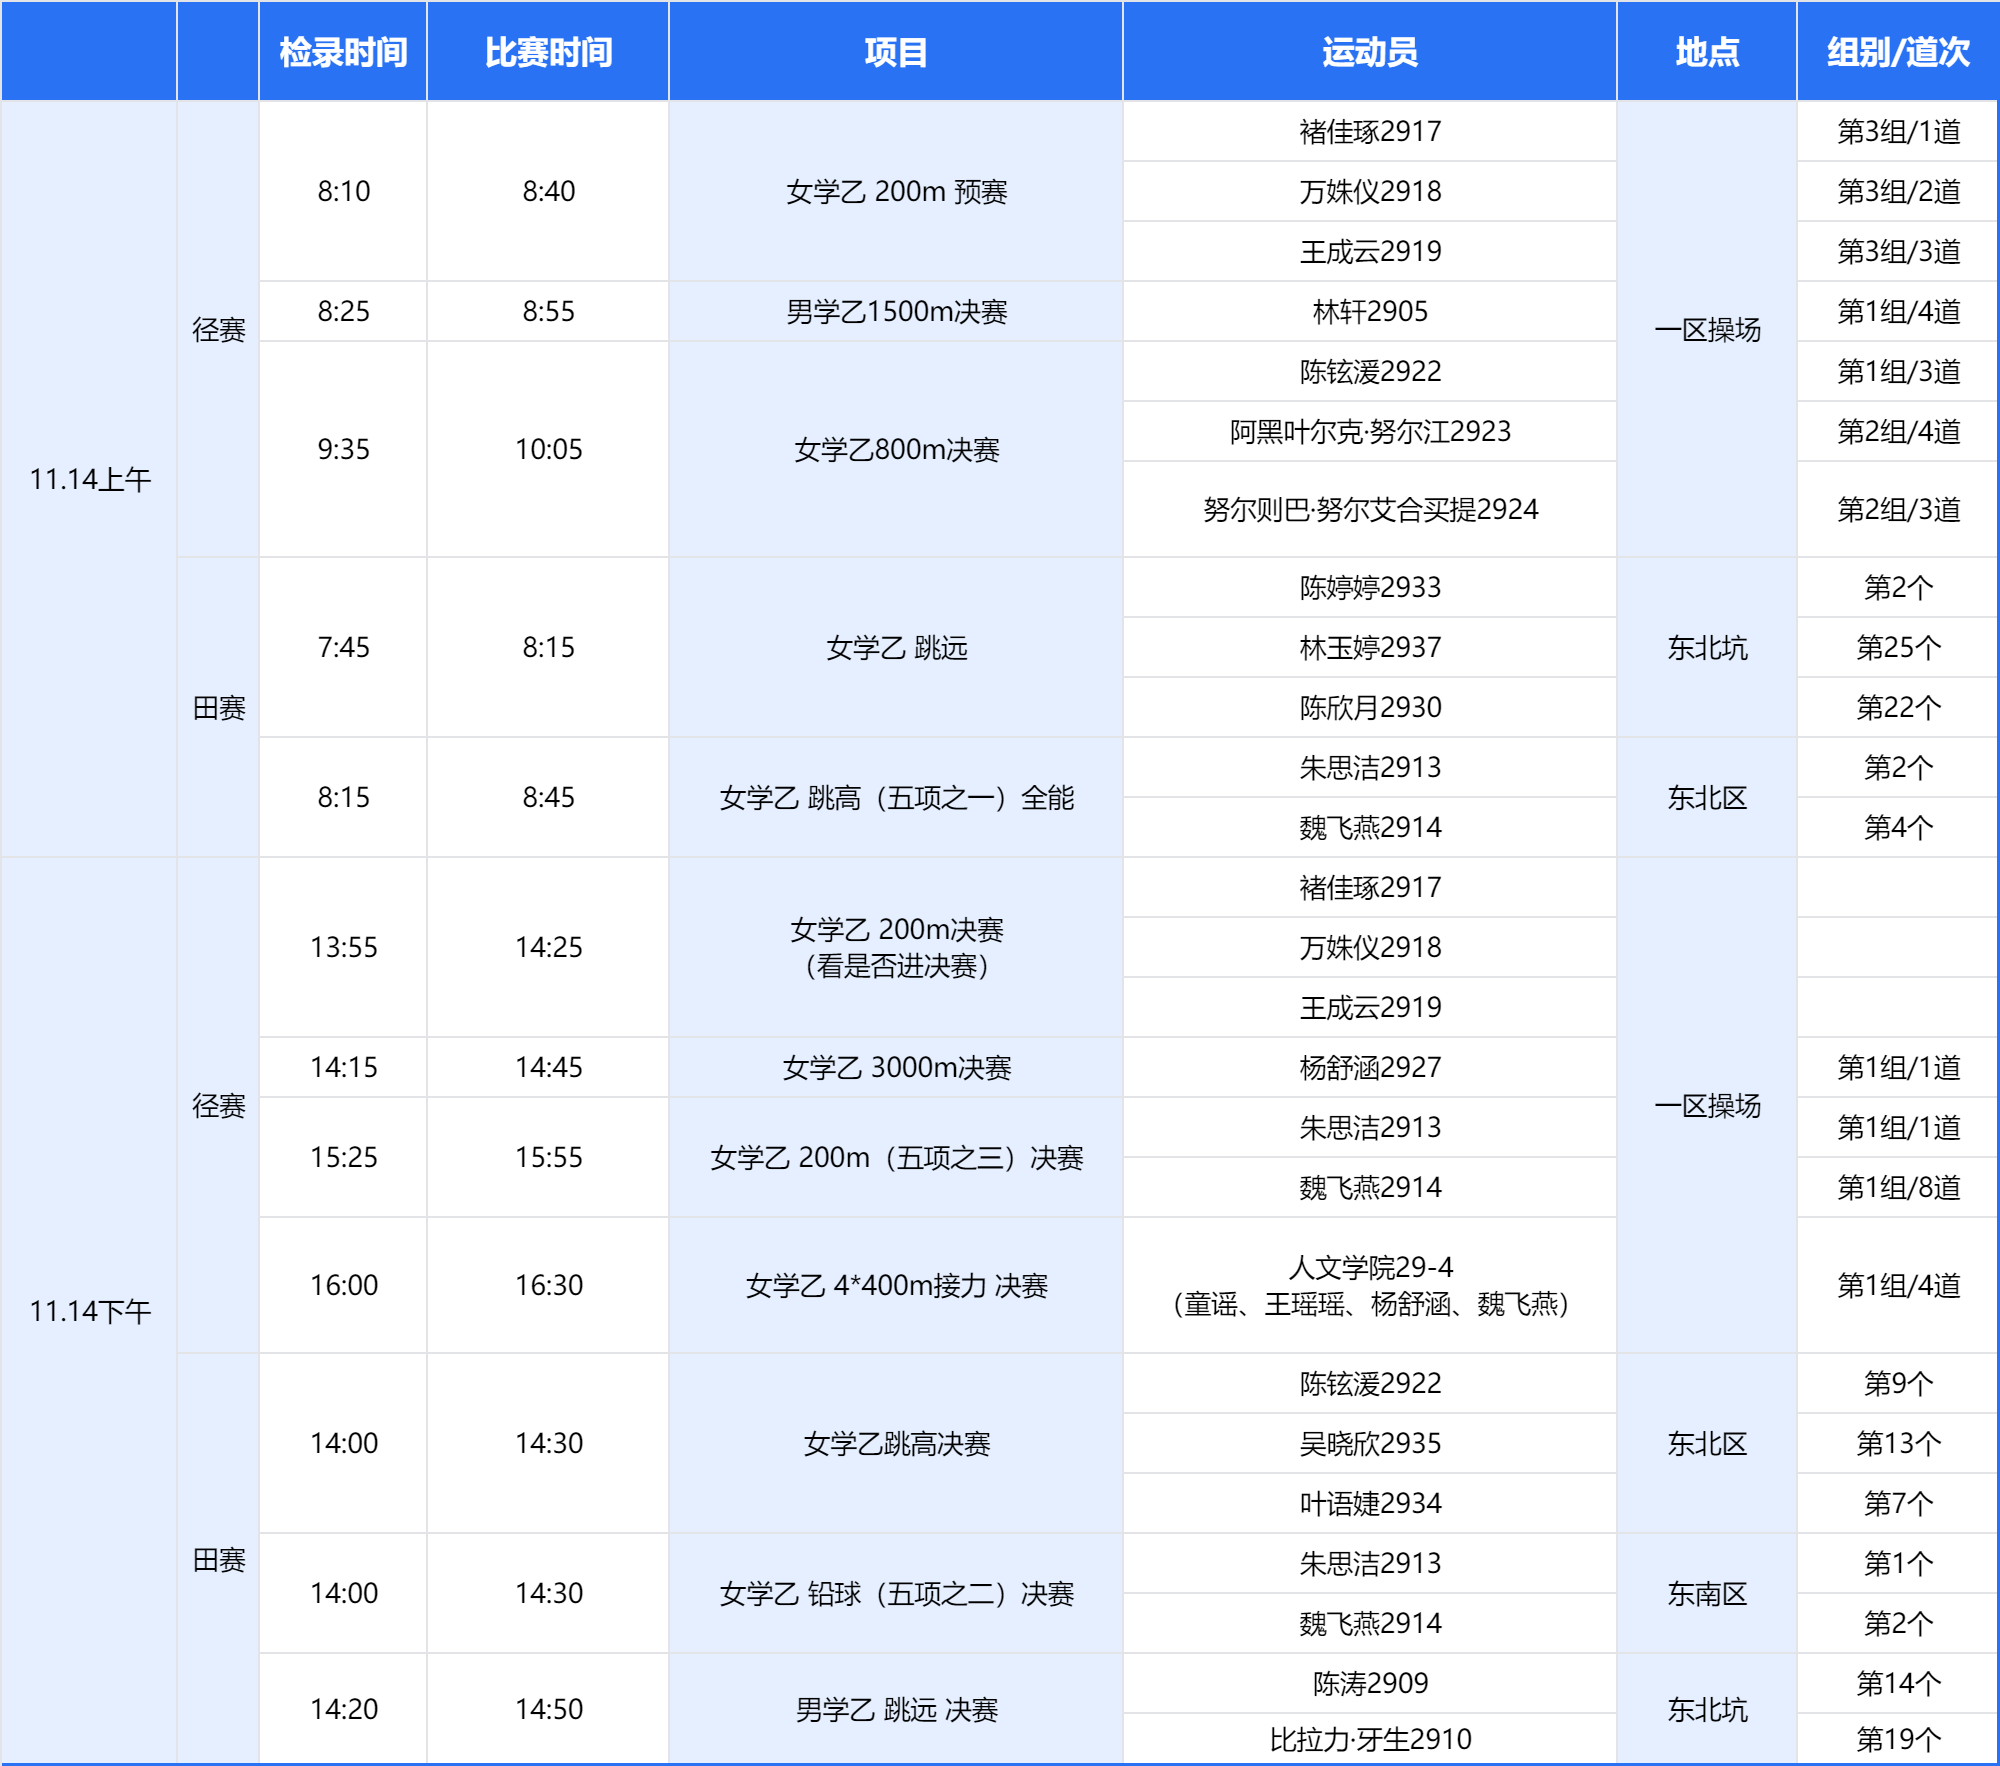The height and width of the screenshot is (1766, 2000).
Task: Select the 东南区 location cell
Action: click(x=1706, y=1593)
